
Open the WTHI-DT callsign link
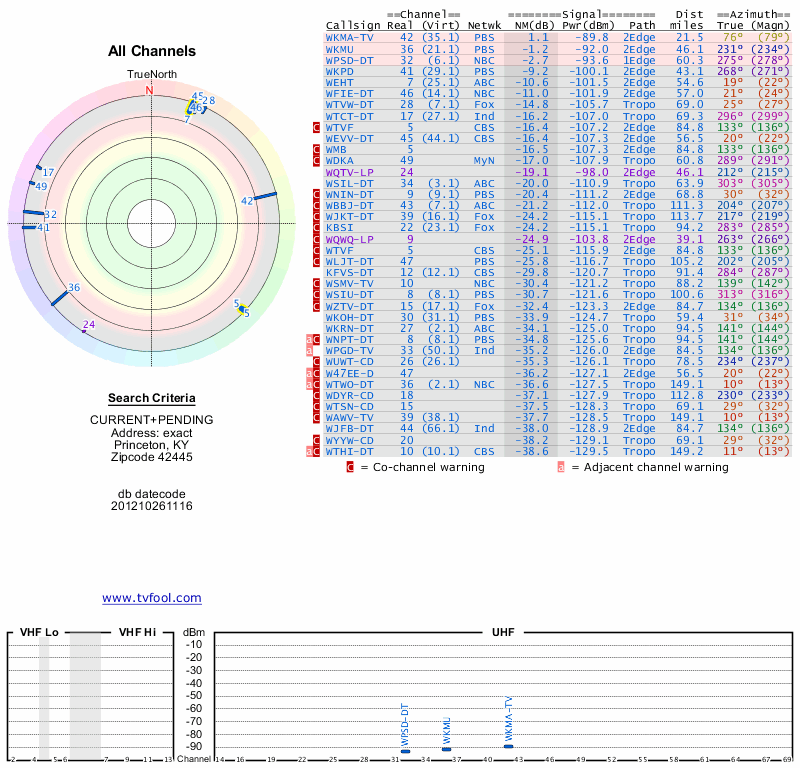351,452
